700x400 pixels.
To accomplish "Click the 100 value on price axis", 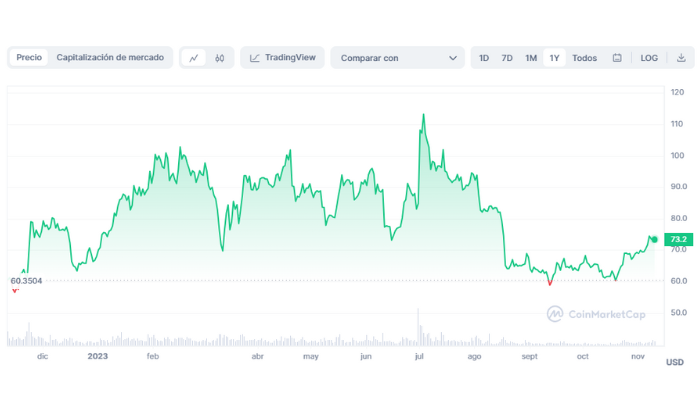I will click(677, 155).
